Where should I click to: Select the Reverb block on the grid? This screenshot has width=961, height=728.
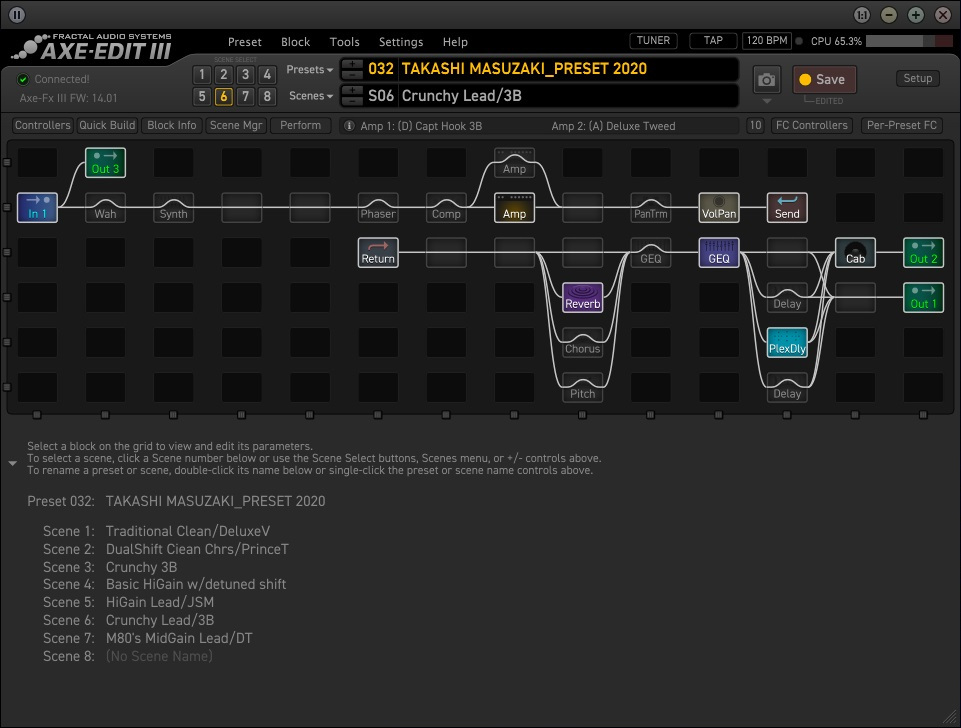coord(582,298)
